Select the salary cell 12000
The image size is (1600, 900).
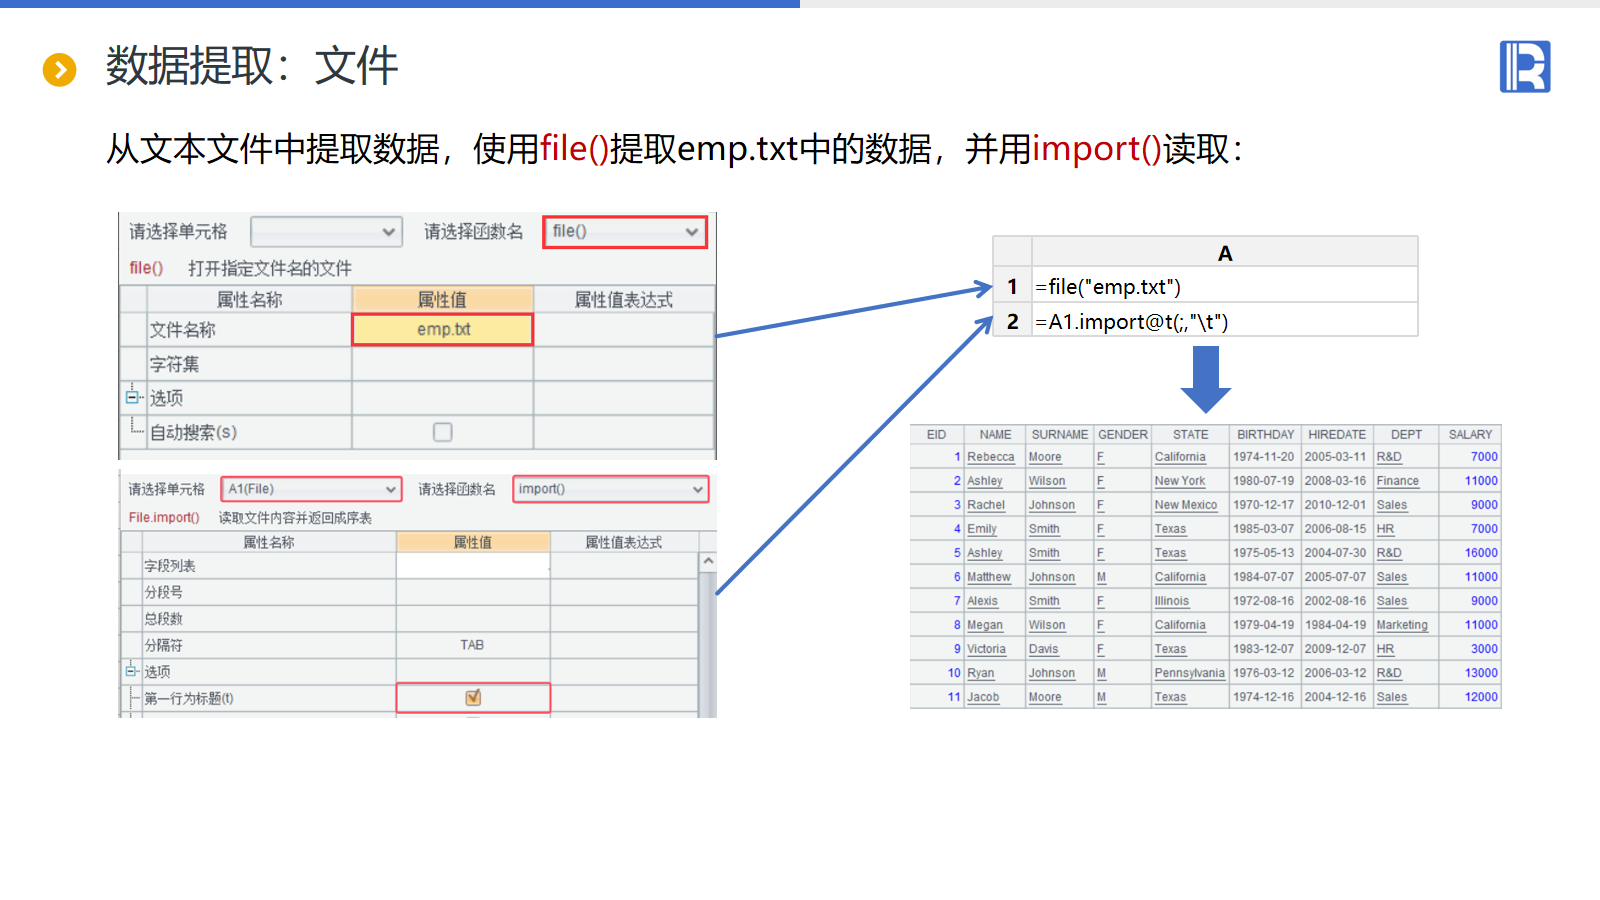coord(1470,697)
